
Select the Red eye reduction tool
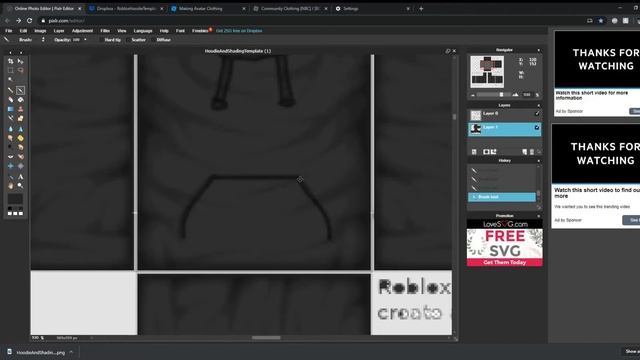pos(11,157)
